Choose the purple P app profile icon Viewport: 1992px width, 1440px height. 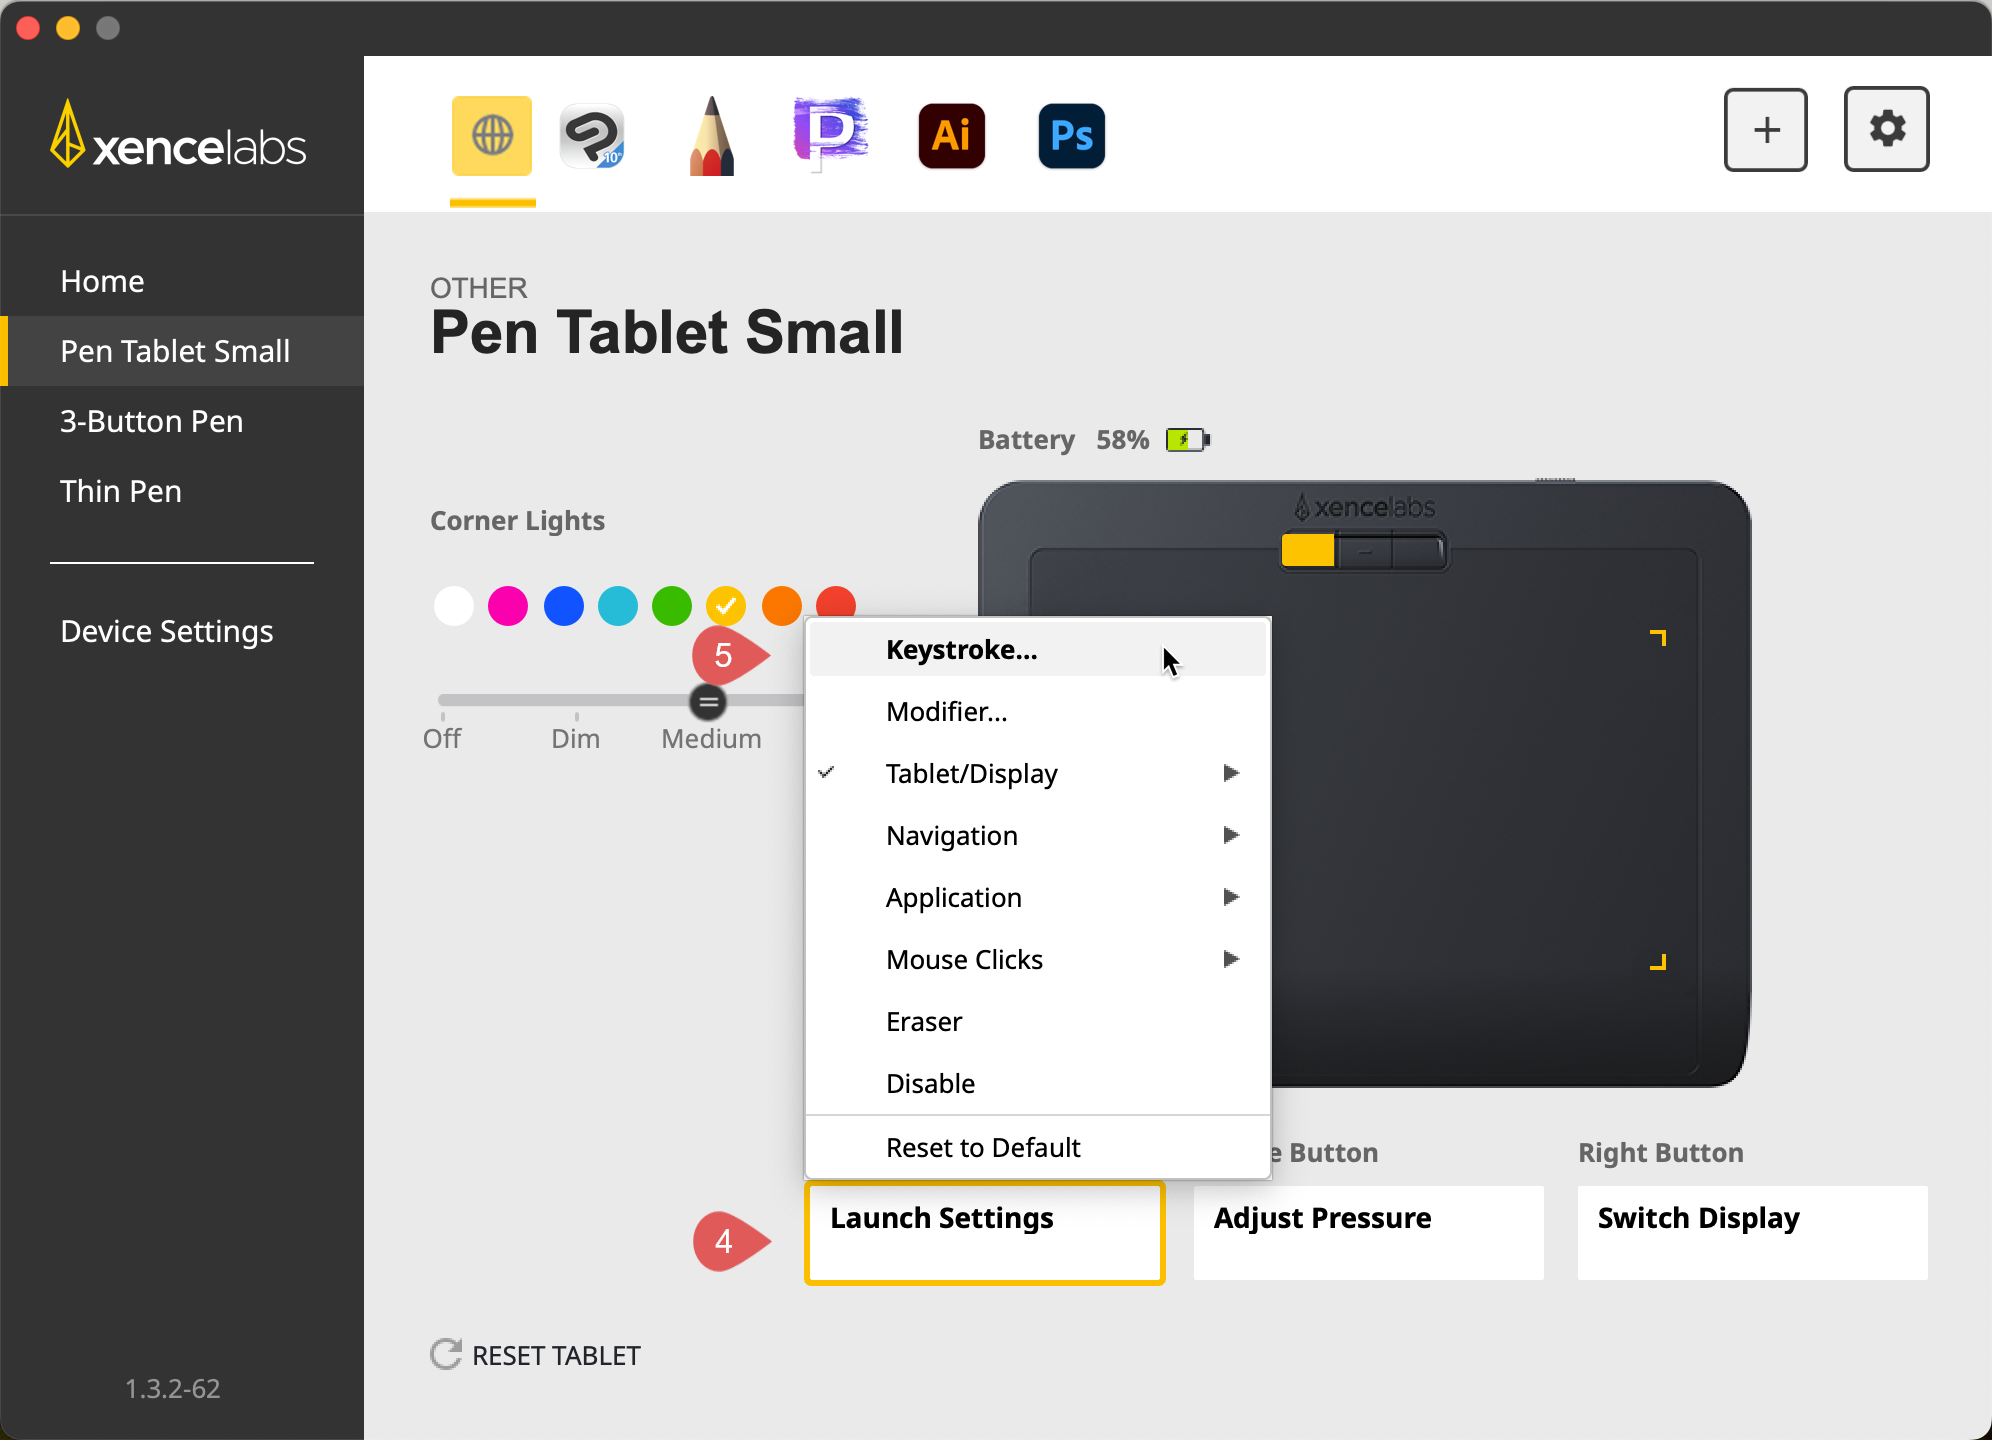830,135
